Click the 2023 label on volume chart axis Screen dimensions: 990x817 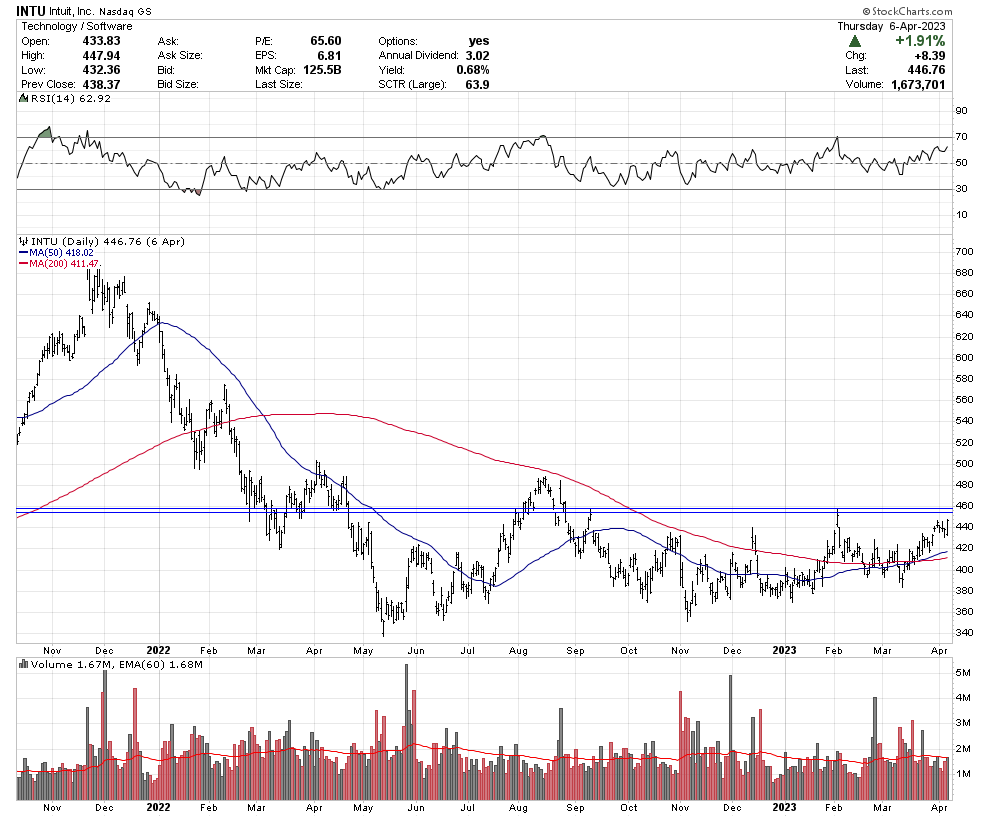(784, 807)
